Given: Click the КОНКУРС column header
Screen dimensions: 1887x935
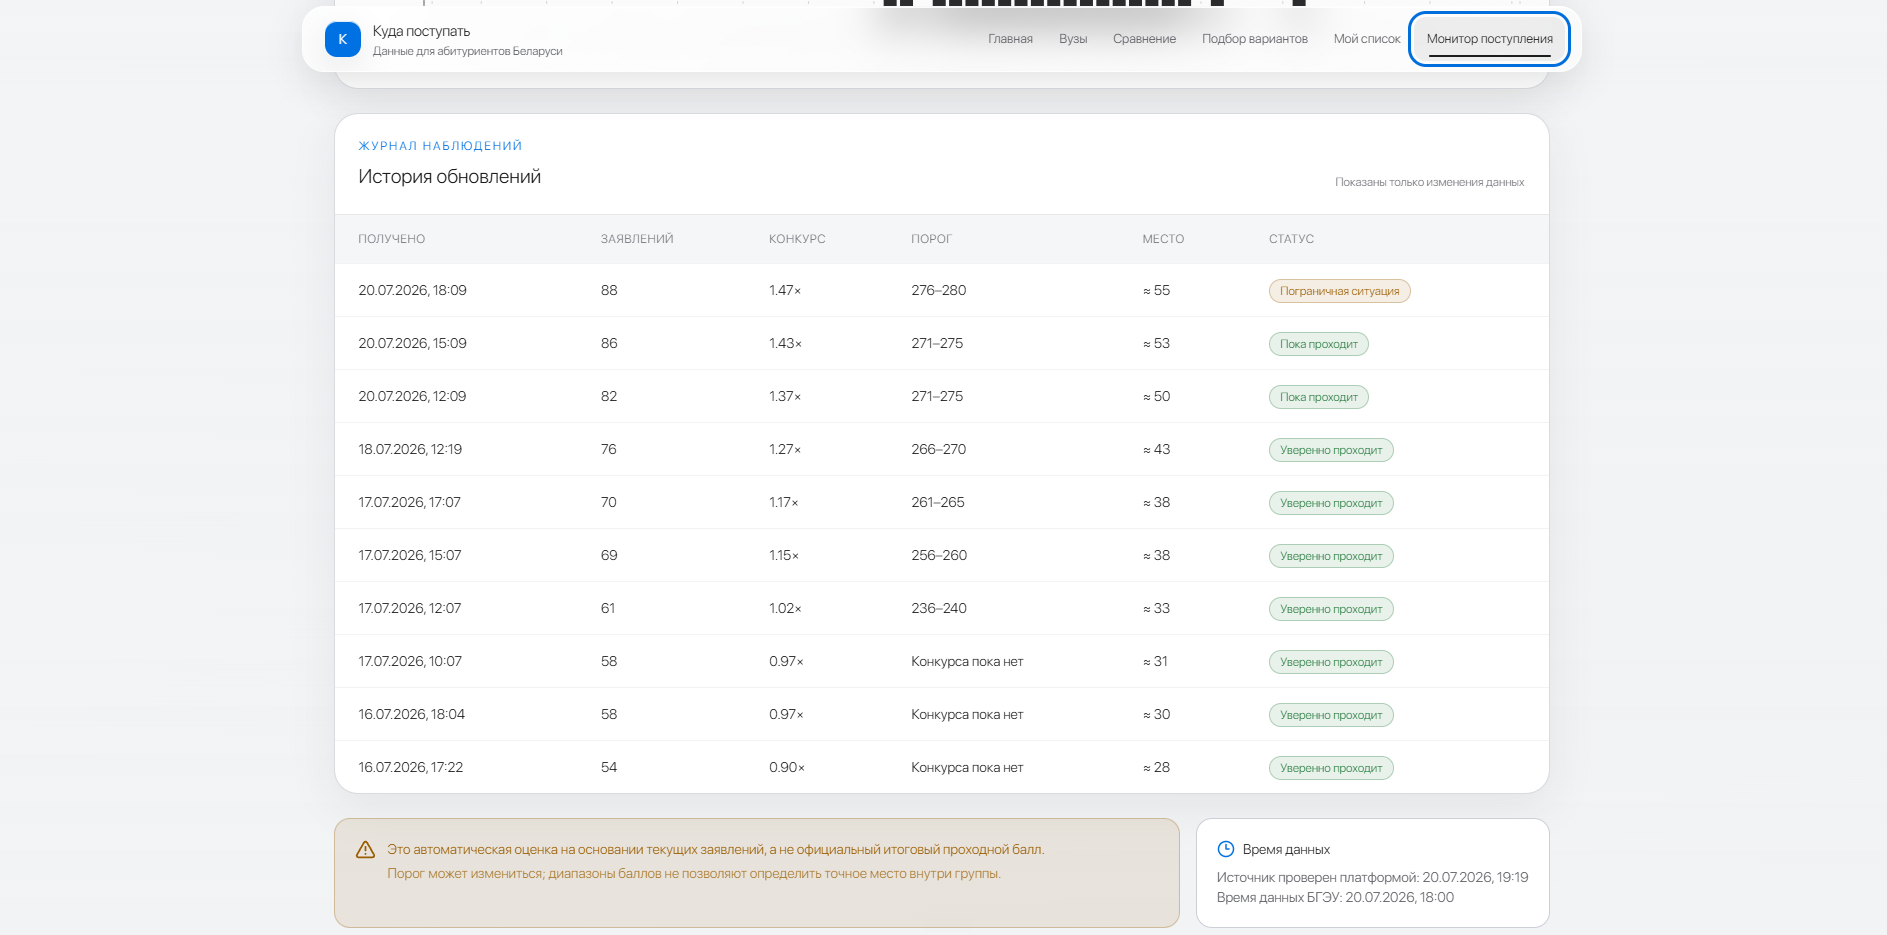Looking at the screenshot, I should [x=797, y=239].
